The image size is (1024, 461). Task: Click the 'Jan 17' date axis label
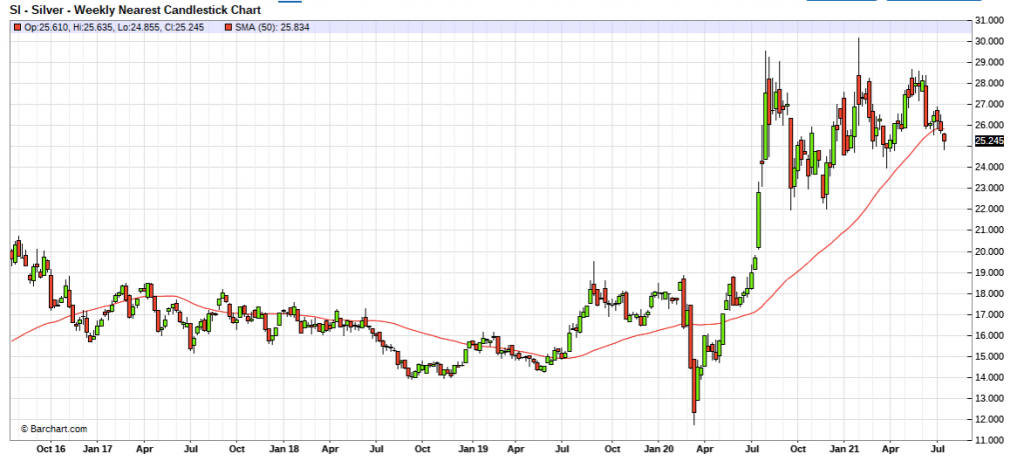click(x=99, y=449)
